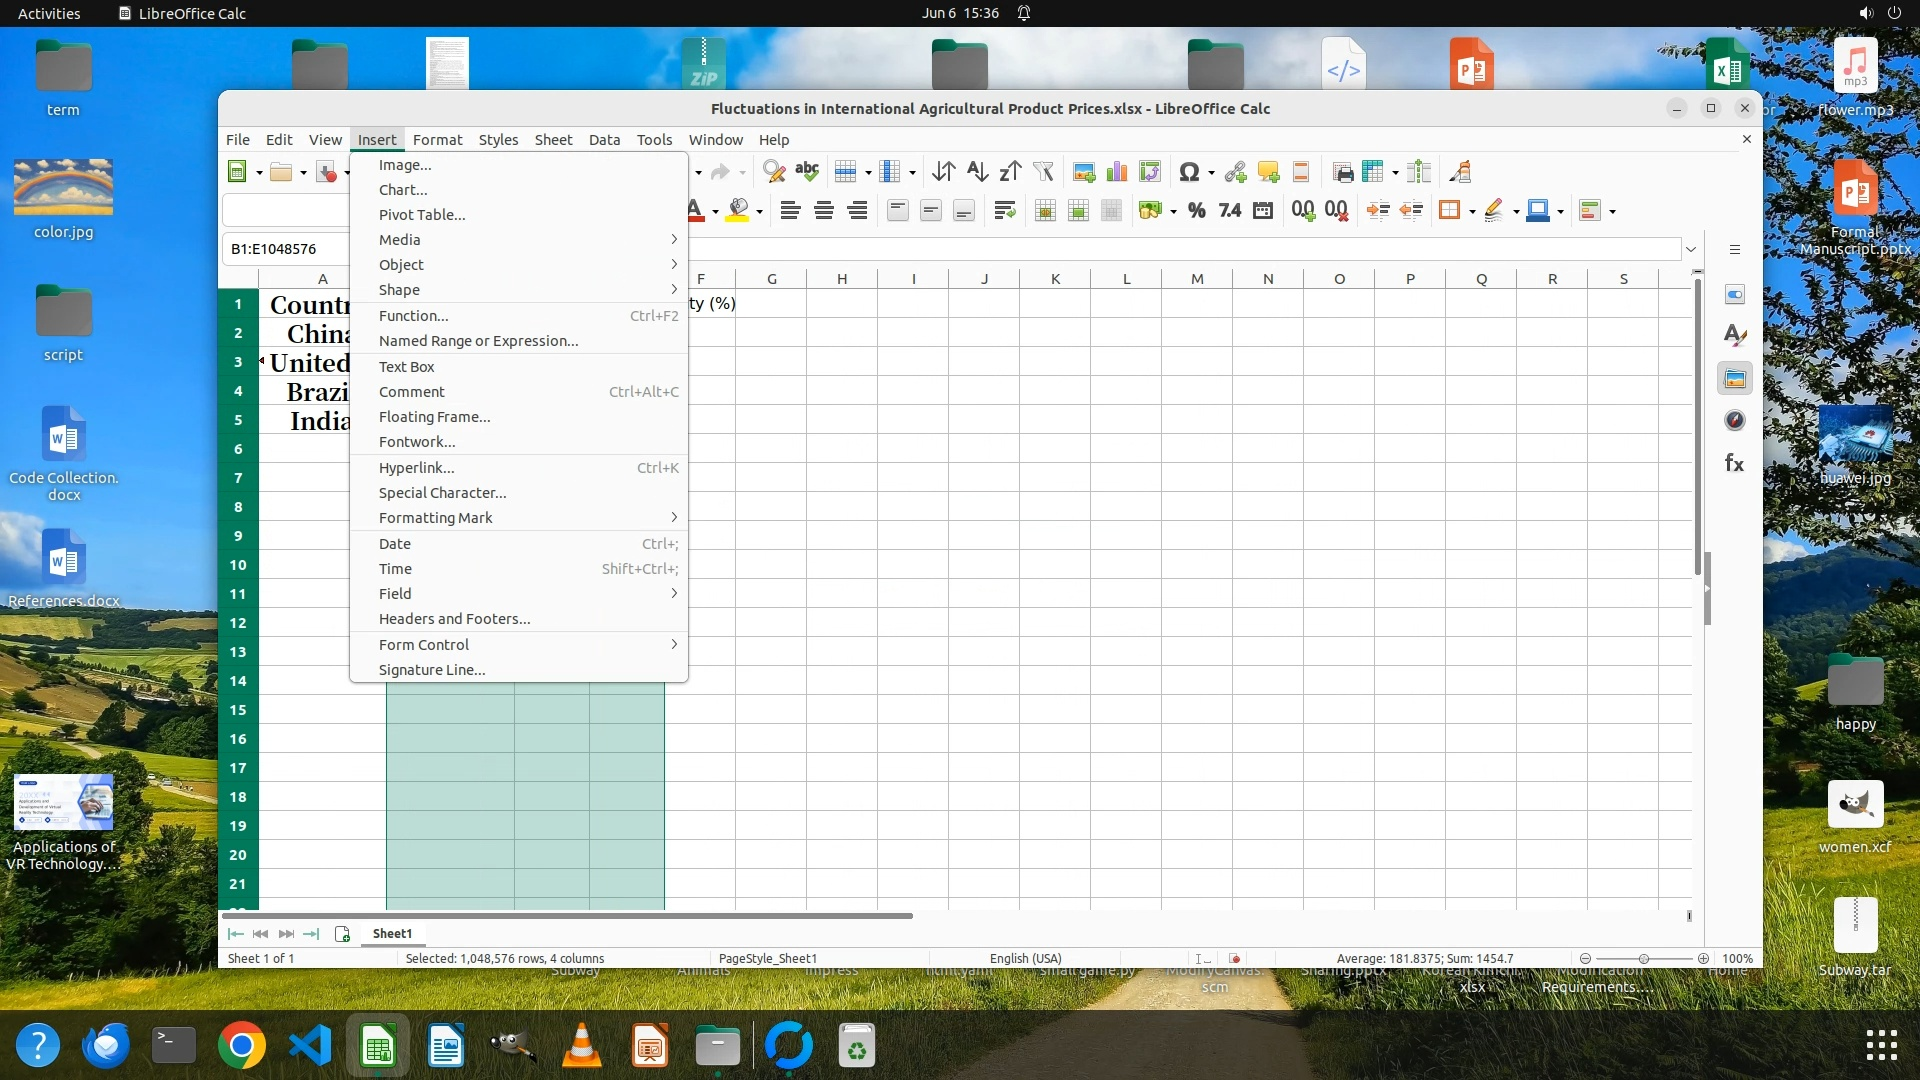Click the Sheet1 tab
The width and height of the screenshot is (1920, 1080).
(x=392, y=933)
